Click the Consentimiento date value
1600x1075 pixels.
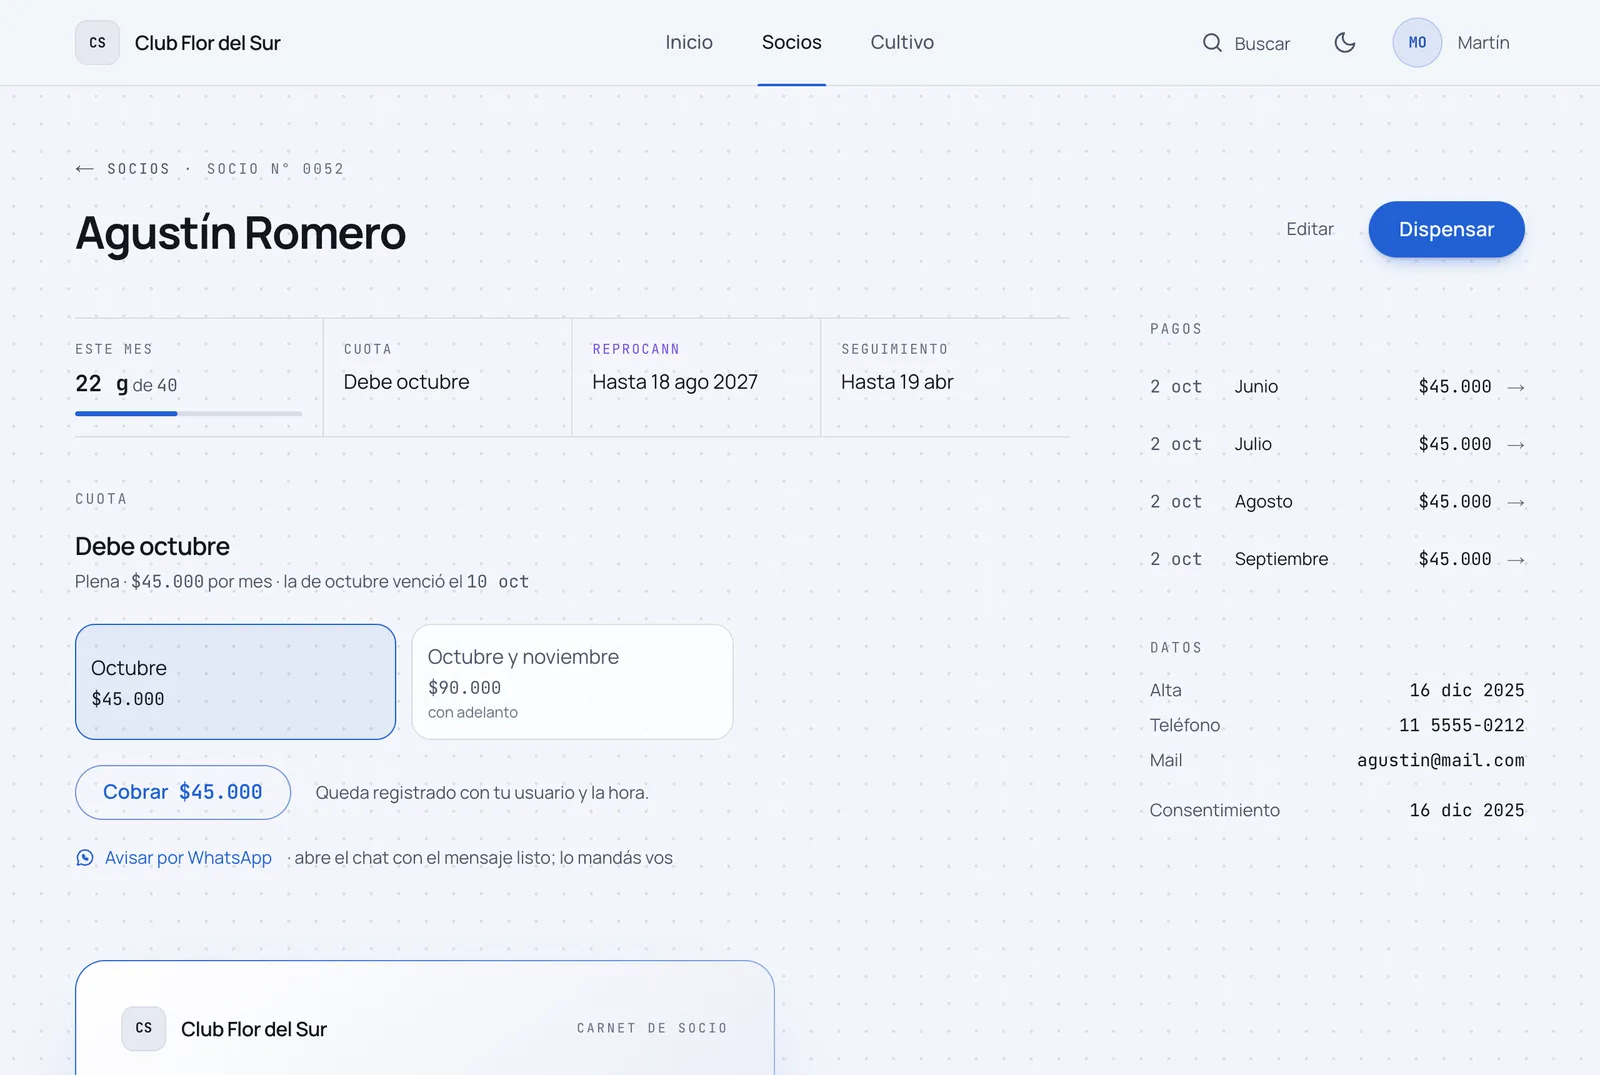pyautogui.click(x=1467, y=810)
